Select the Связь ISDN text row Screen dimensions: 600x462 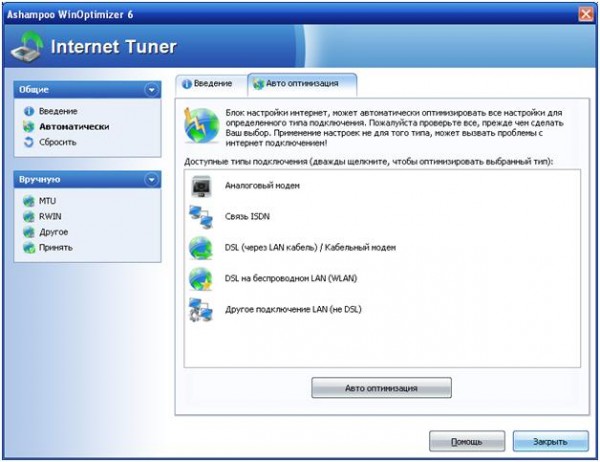click(x=247, y=217)
